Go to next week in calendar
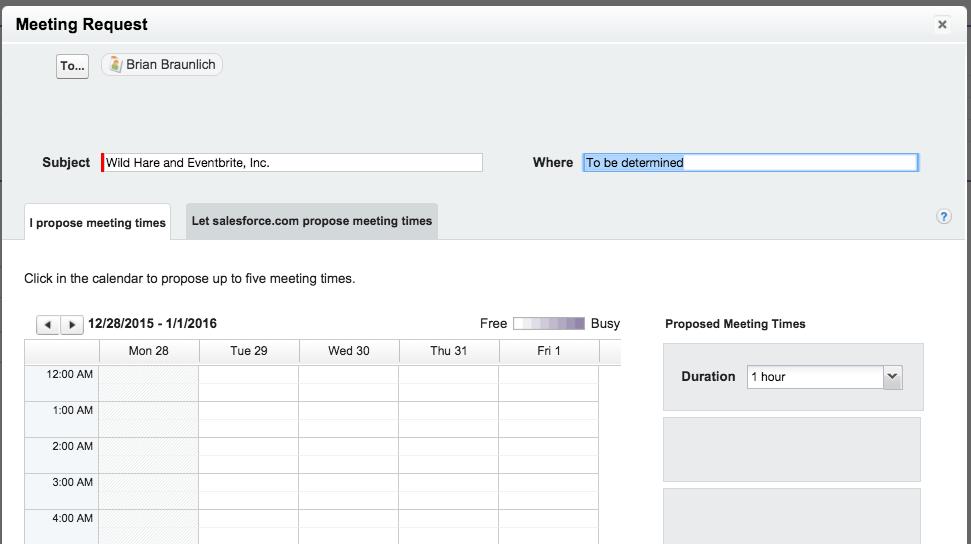This screenshot has width=971, height=544. pyautogui.click(x=72, y=325)
